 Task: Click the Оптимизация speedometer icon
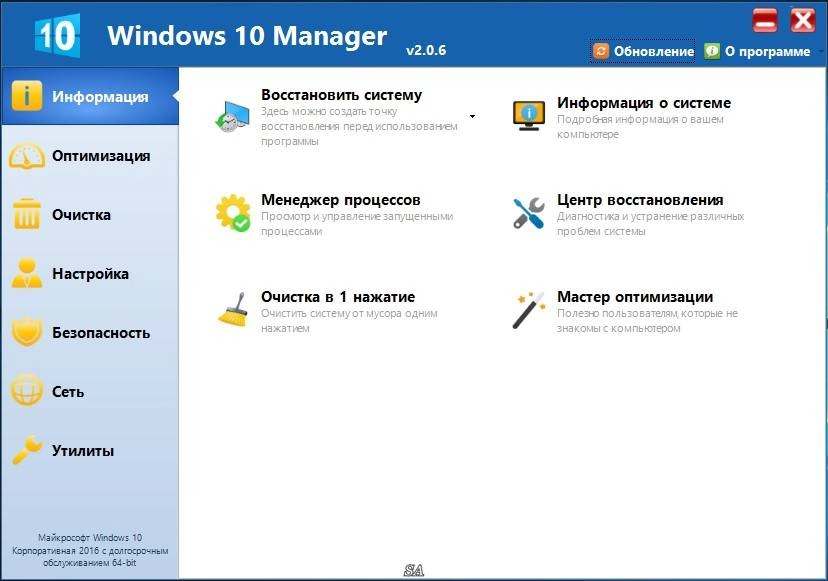(26, 156)
